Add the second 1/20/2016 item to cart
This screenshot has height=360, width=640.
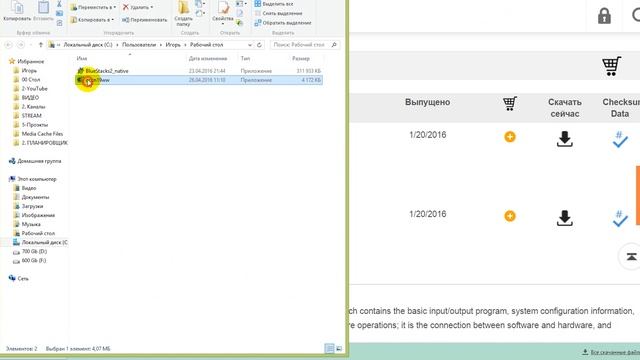[510, 216]
